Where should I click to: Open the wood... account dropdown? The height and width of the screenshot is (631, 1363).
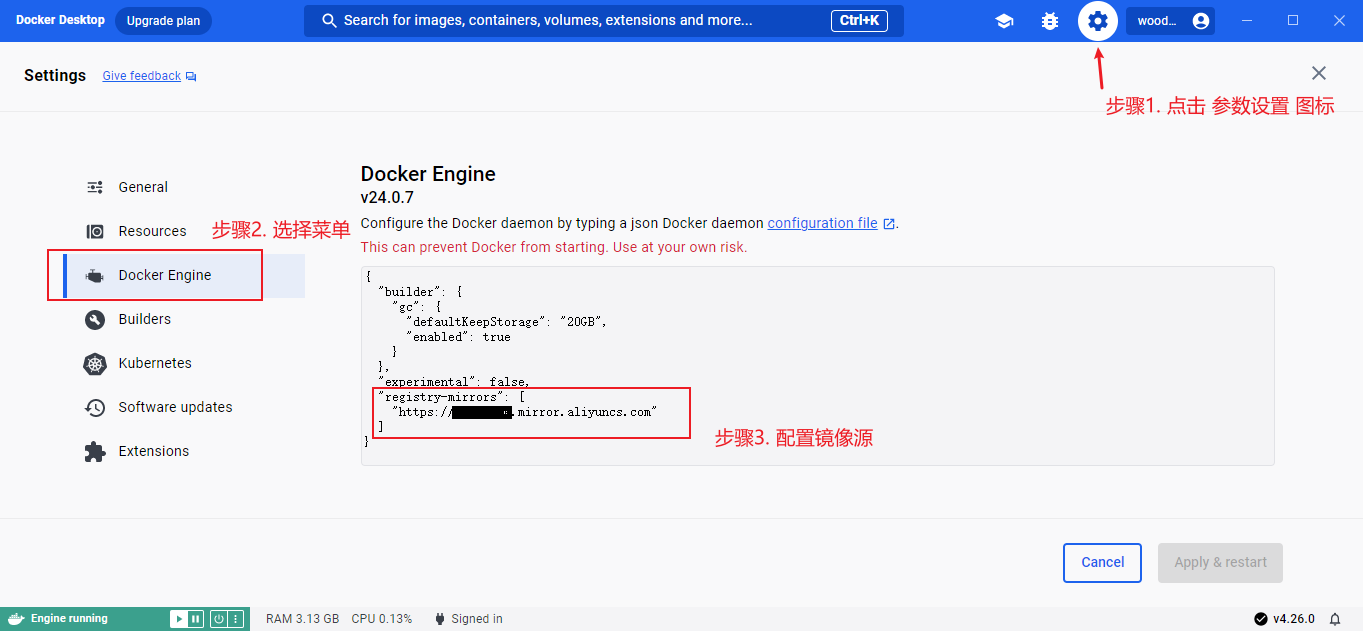[x=1170, y=21]
